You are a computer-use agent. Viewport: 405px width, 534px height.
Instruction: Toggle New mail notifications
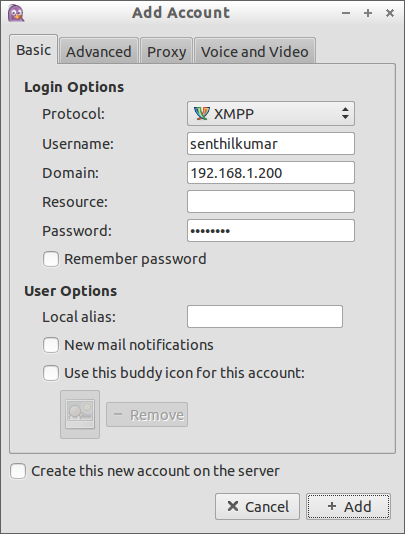[x=51, y=345]
